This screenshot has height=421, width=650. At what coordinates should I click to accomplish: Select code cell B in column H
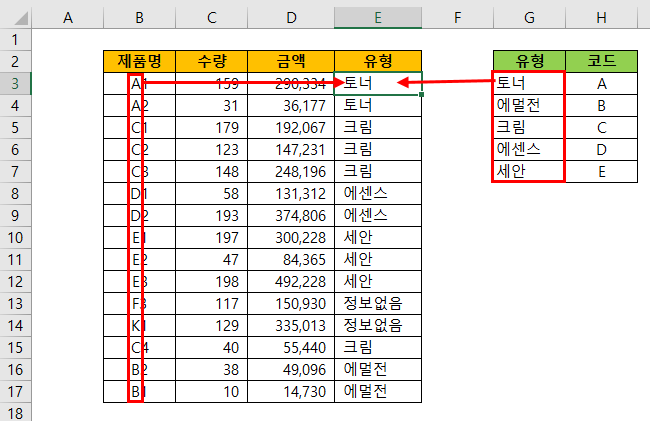tap(601, 106)
